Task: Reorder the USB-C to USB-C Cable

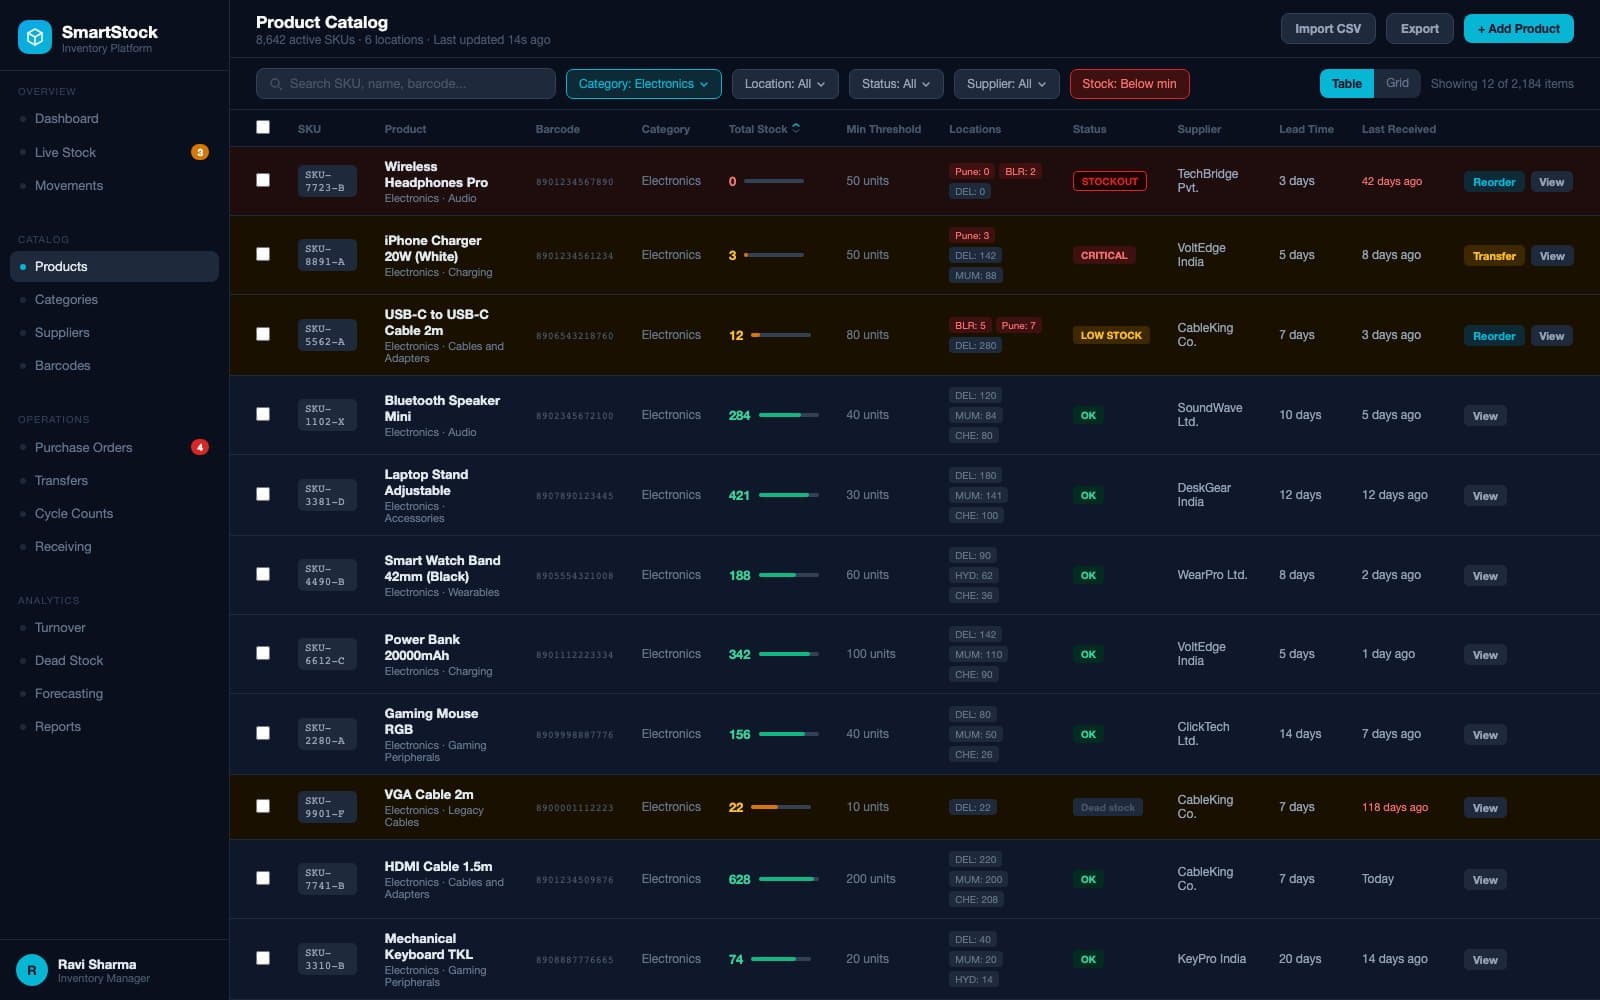Action: [x=1494, y=336]
